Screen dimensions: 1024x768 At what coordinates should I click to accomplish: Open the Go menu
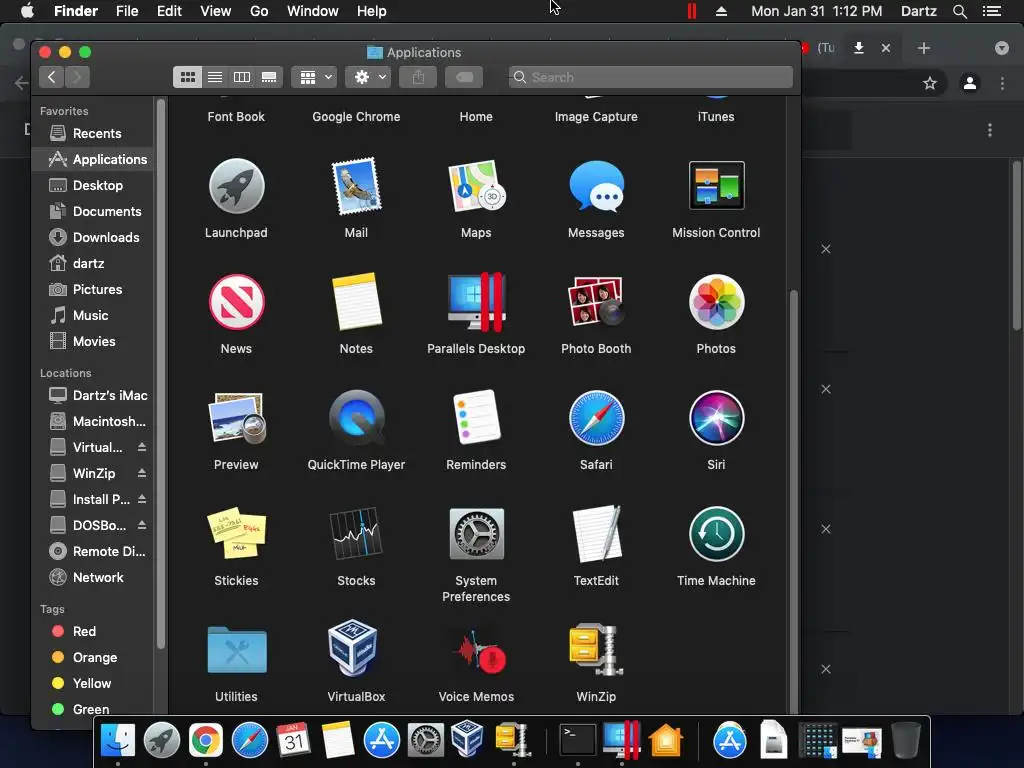pyautogui.click(x=259, y=11)
